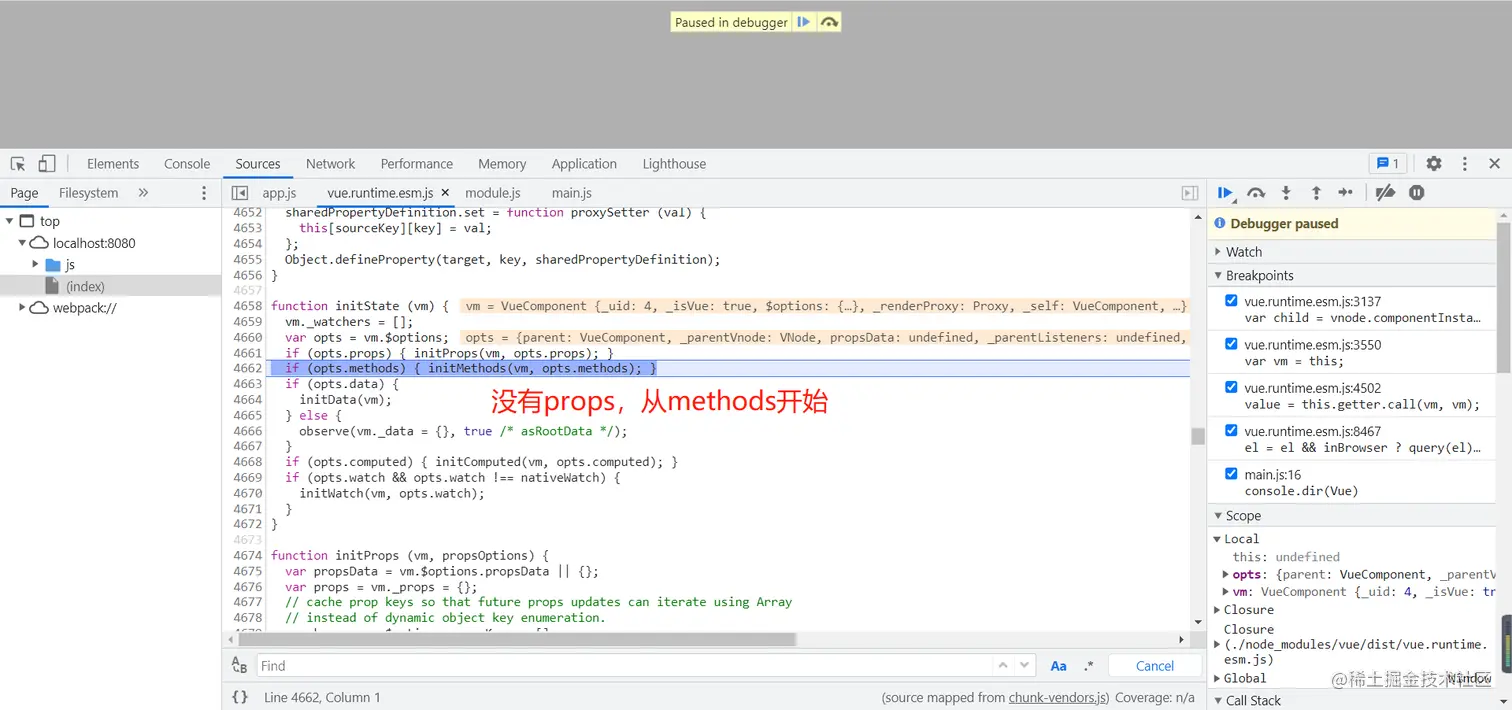Open the console messages badge
The width and height of the screenshot is (1512, 710).
pos(1388,164)
